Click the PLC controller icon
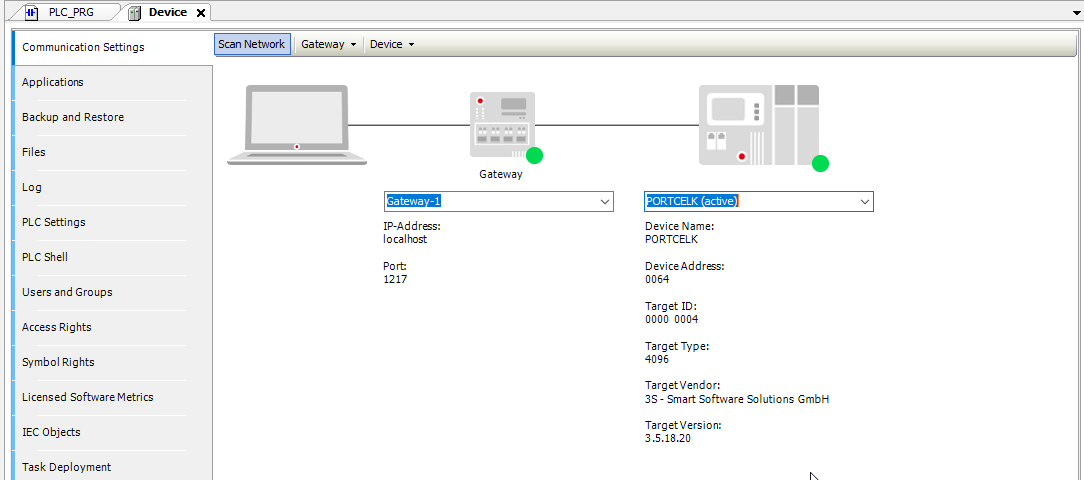Viewport: 1084px width, 480px height. pyautogui.click(x=759, y=124)
